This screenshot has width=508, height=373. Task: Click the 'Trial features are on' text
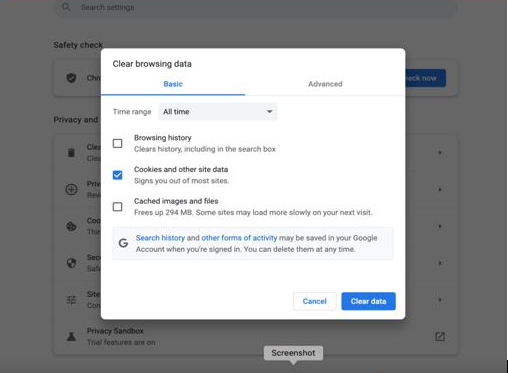pyautogui.click(x=121, y=342)
